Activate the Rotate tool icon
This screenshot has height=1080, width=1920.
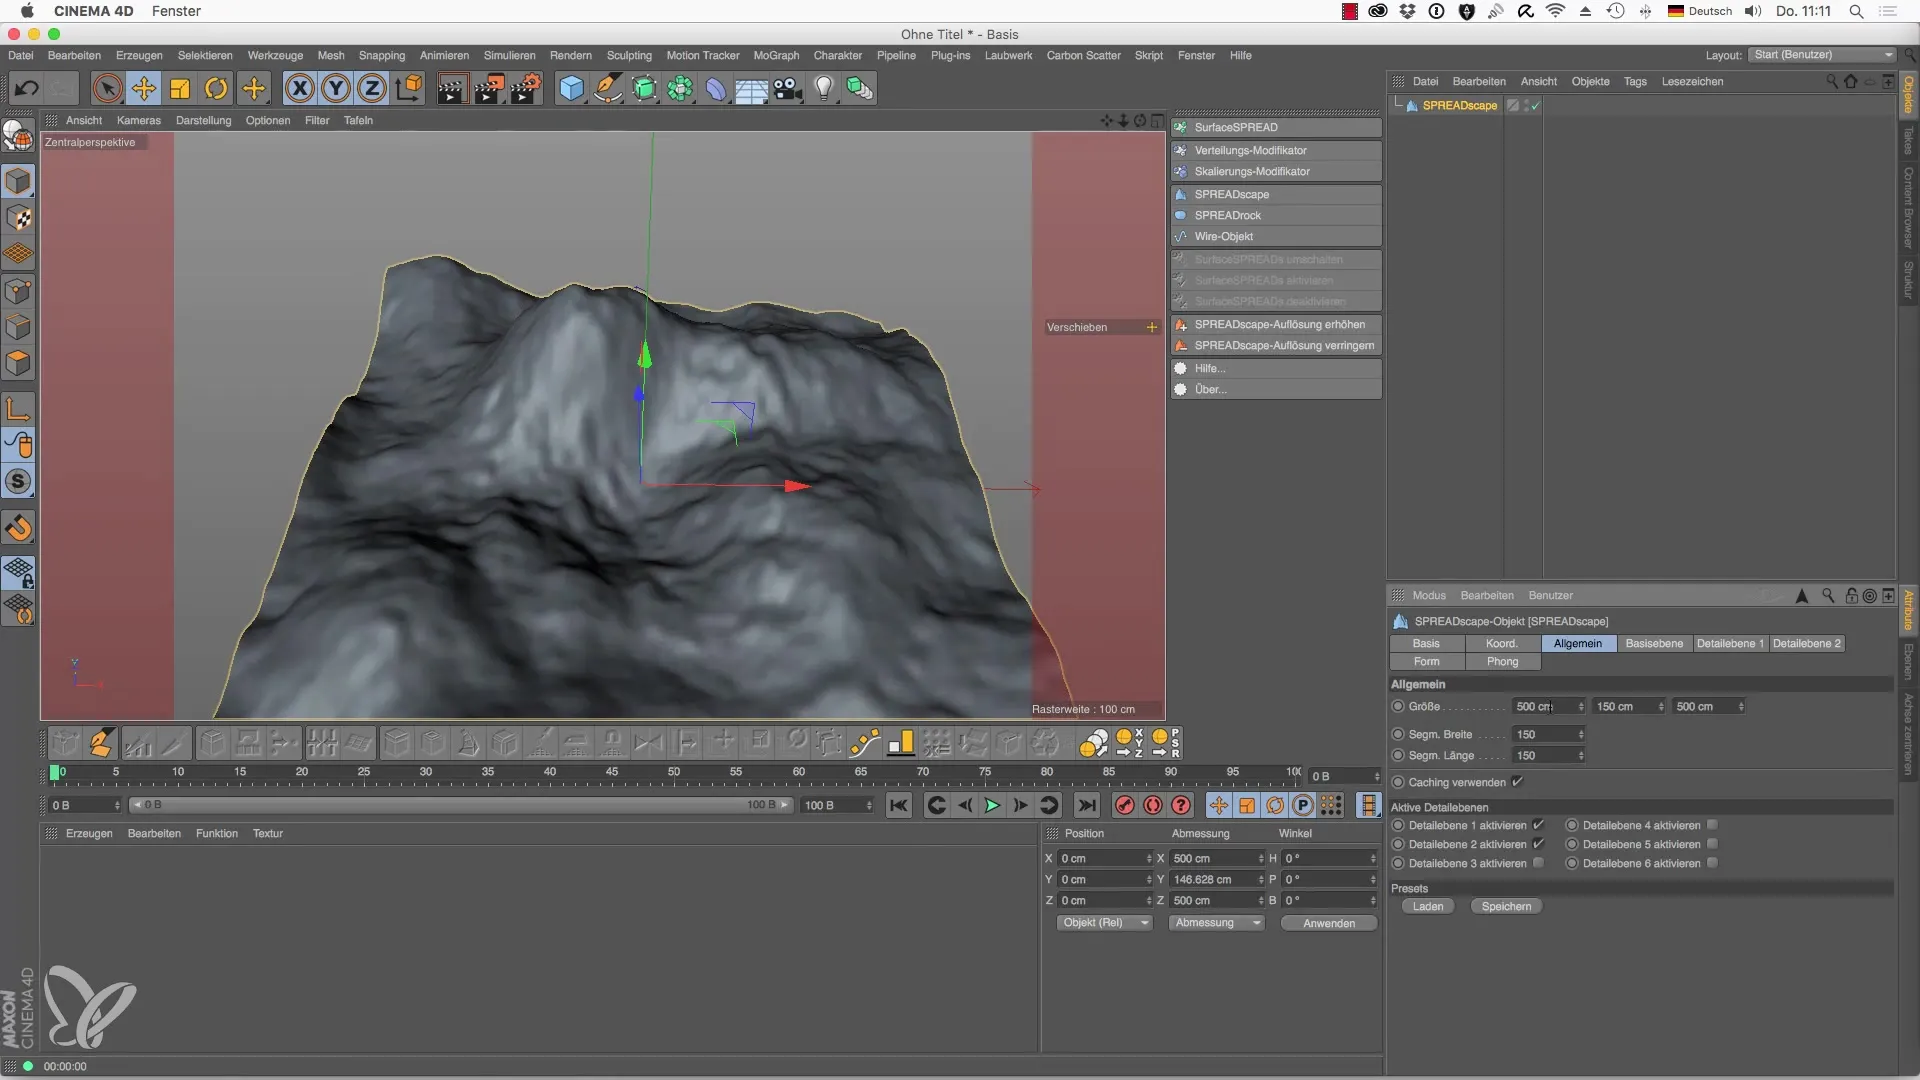pos(216,88)
